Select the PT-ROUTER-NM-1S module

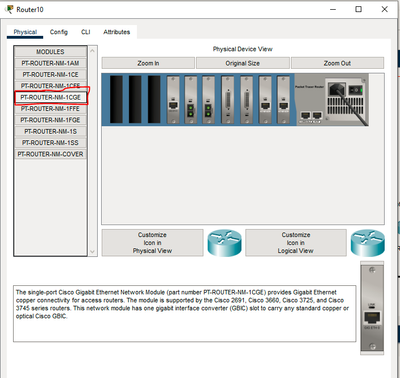(x=50, y=131)
